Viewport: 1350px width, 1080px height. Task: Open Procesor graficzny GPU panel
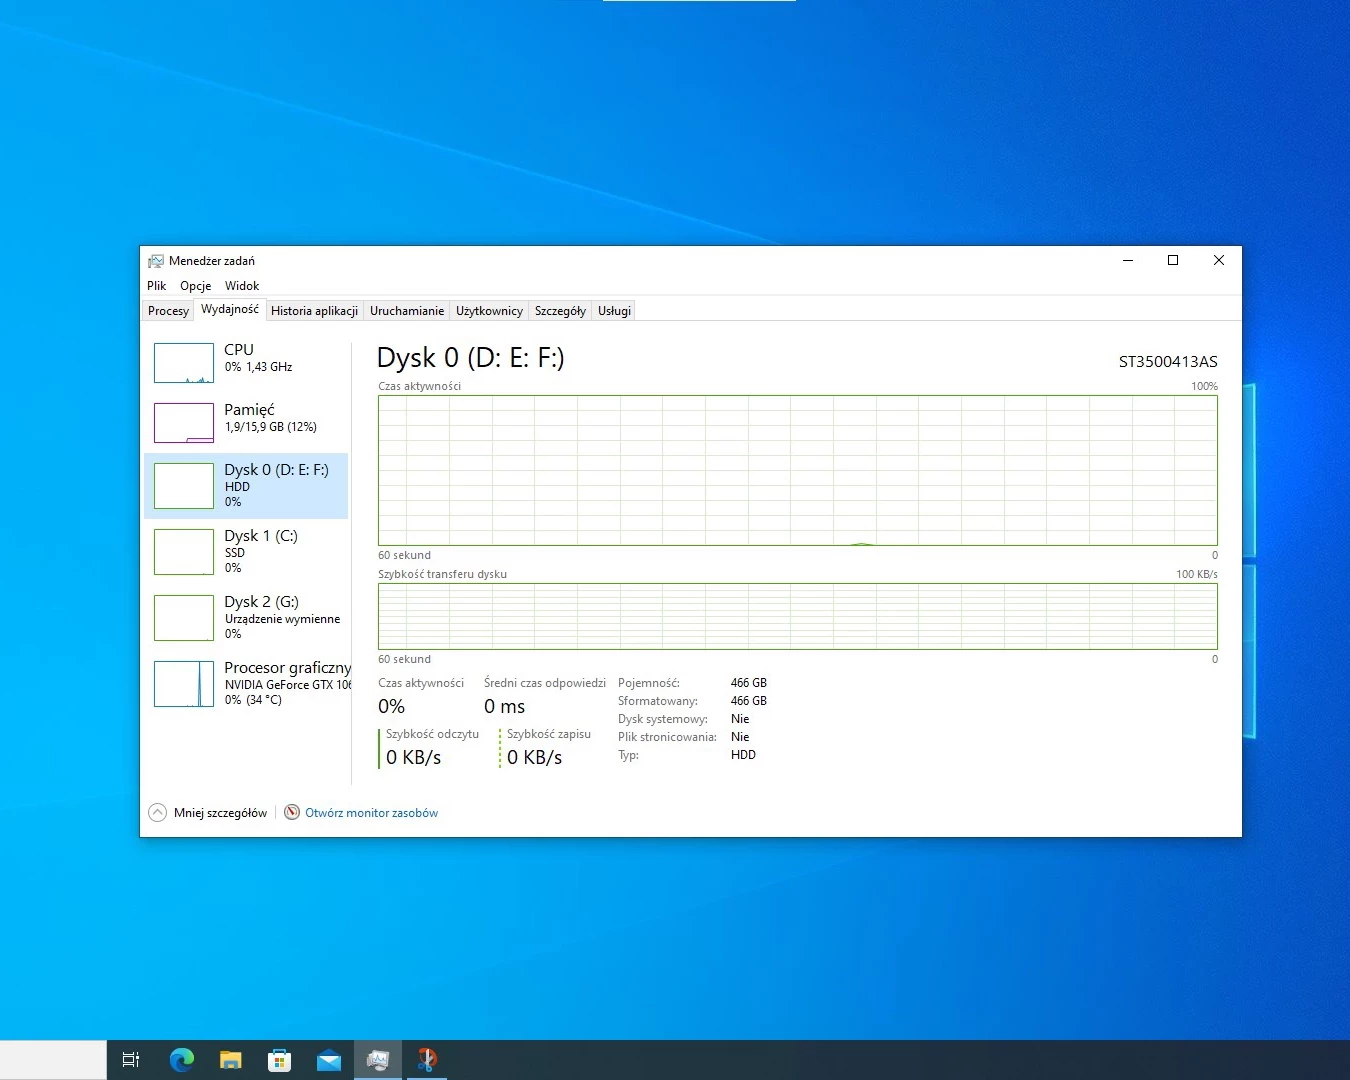[250, 683]
